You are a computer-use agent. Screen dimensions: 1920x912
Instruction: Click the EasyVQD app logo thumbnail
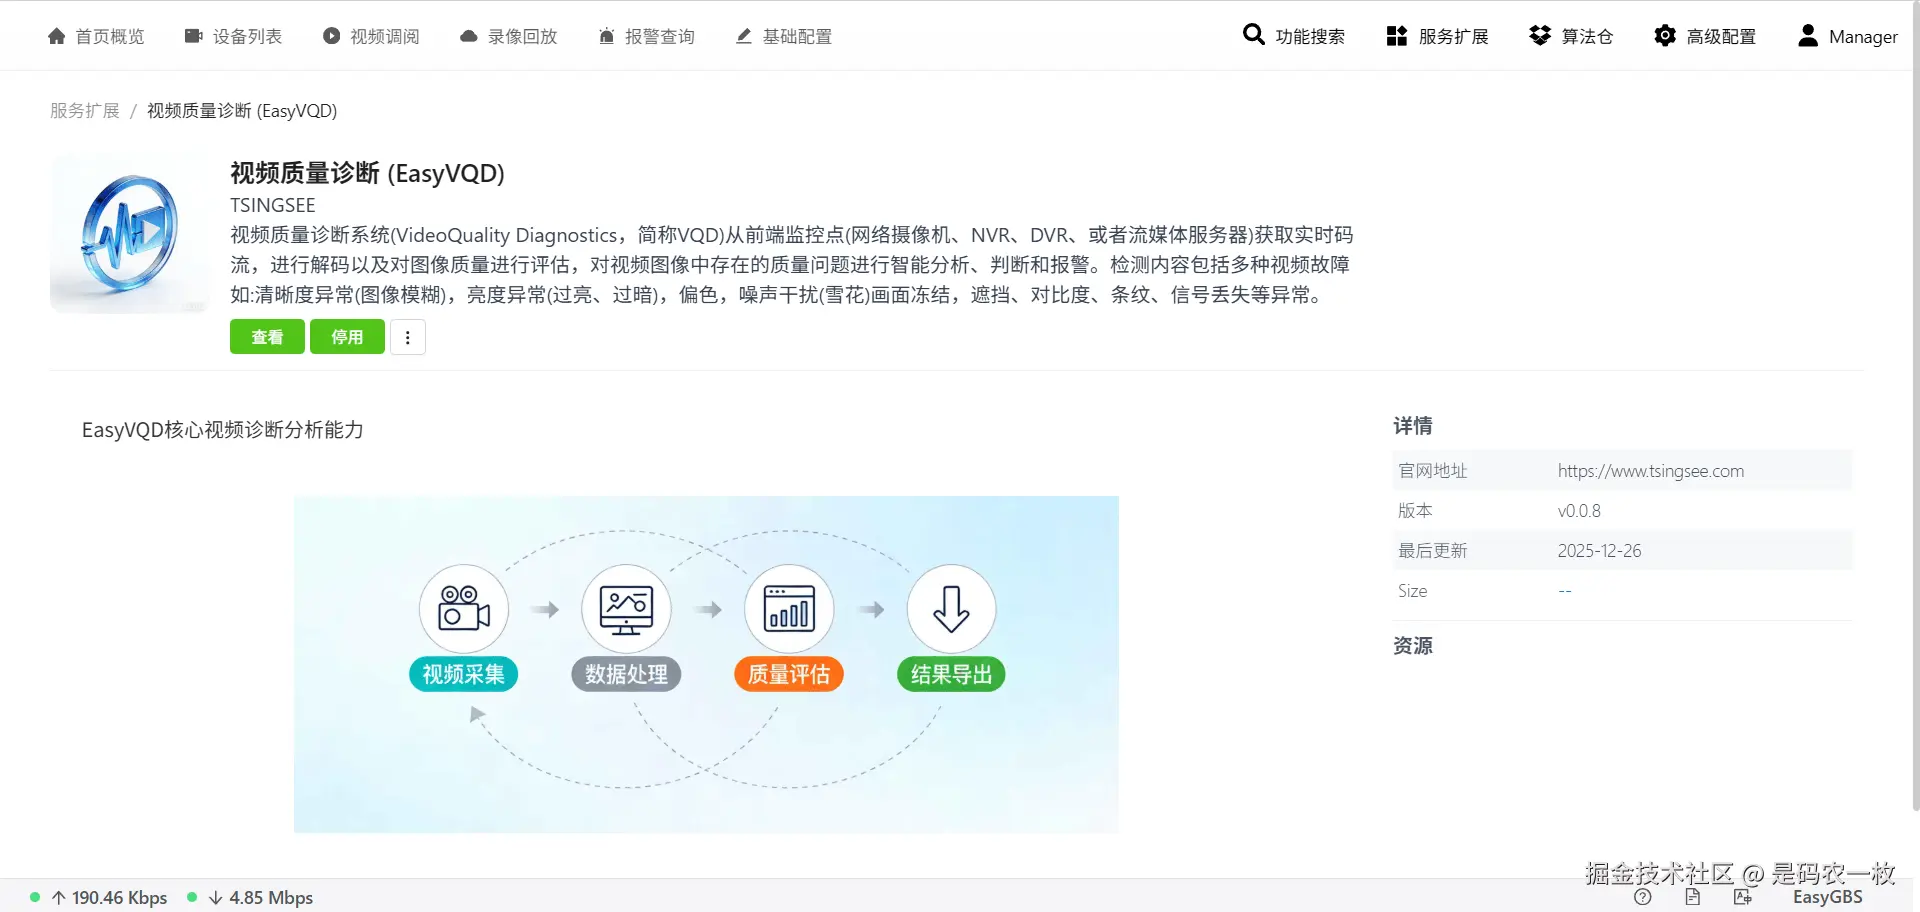(130, 233)
